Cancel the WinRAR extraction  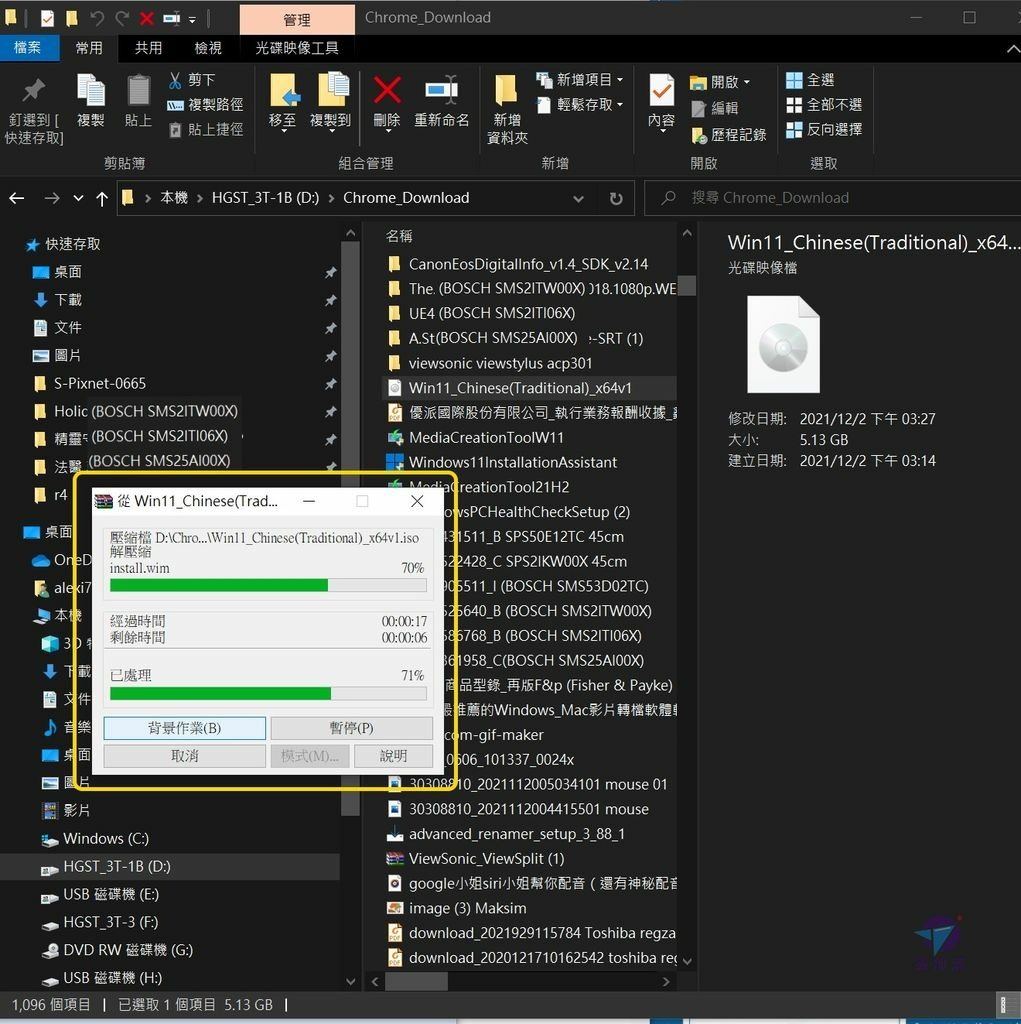184,756
